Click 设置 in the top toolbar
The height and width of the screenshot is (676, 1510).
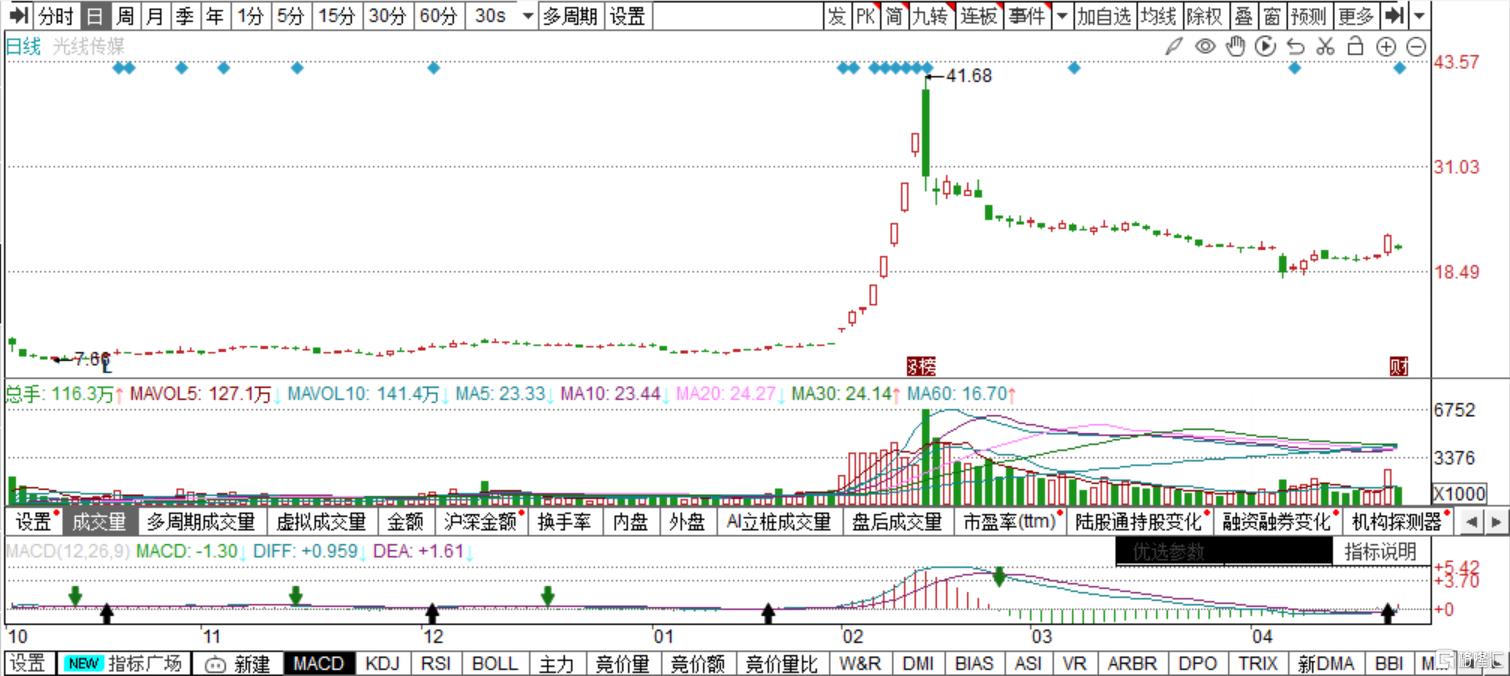(x=627, y=16)
